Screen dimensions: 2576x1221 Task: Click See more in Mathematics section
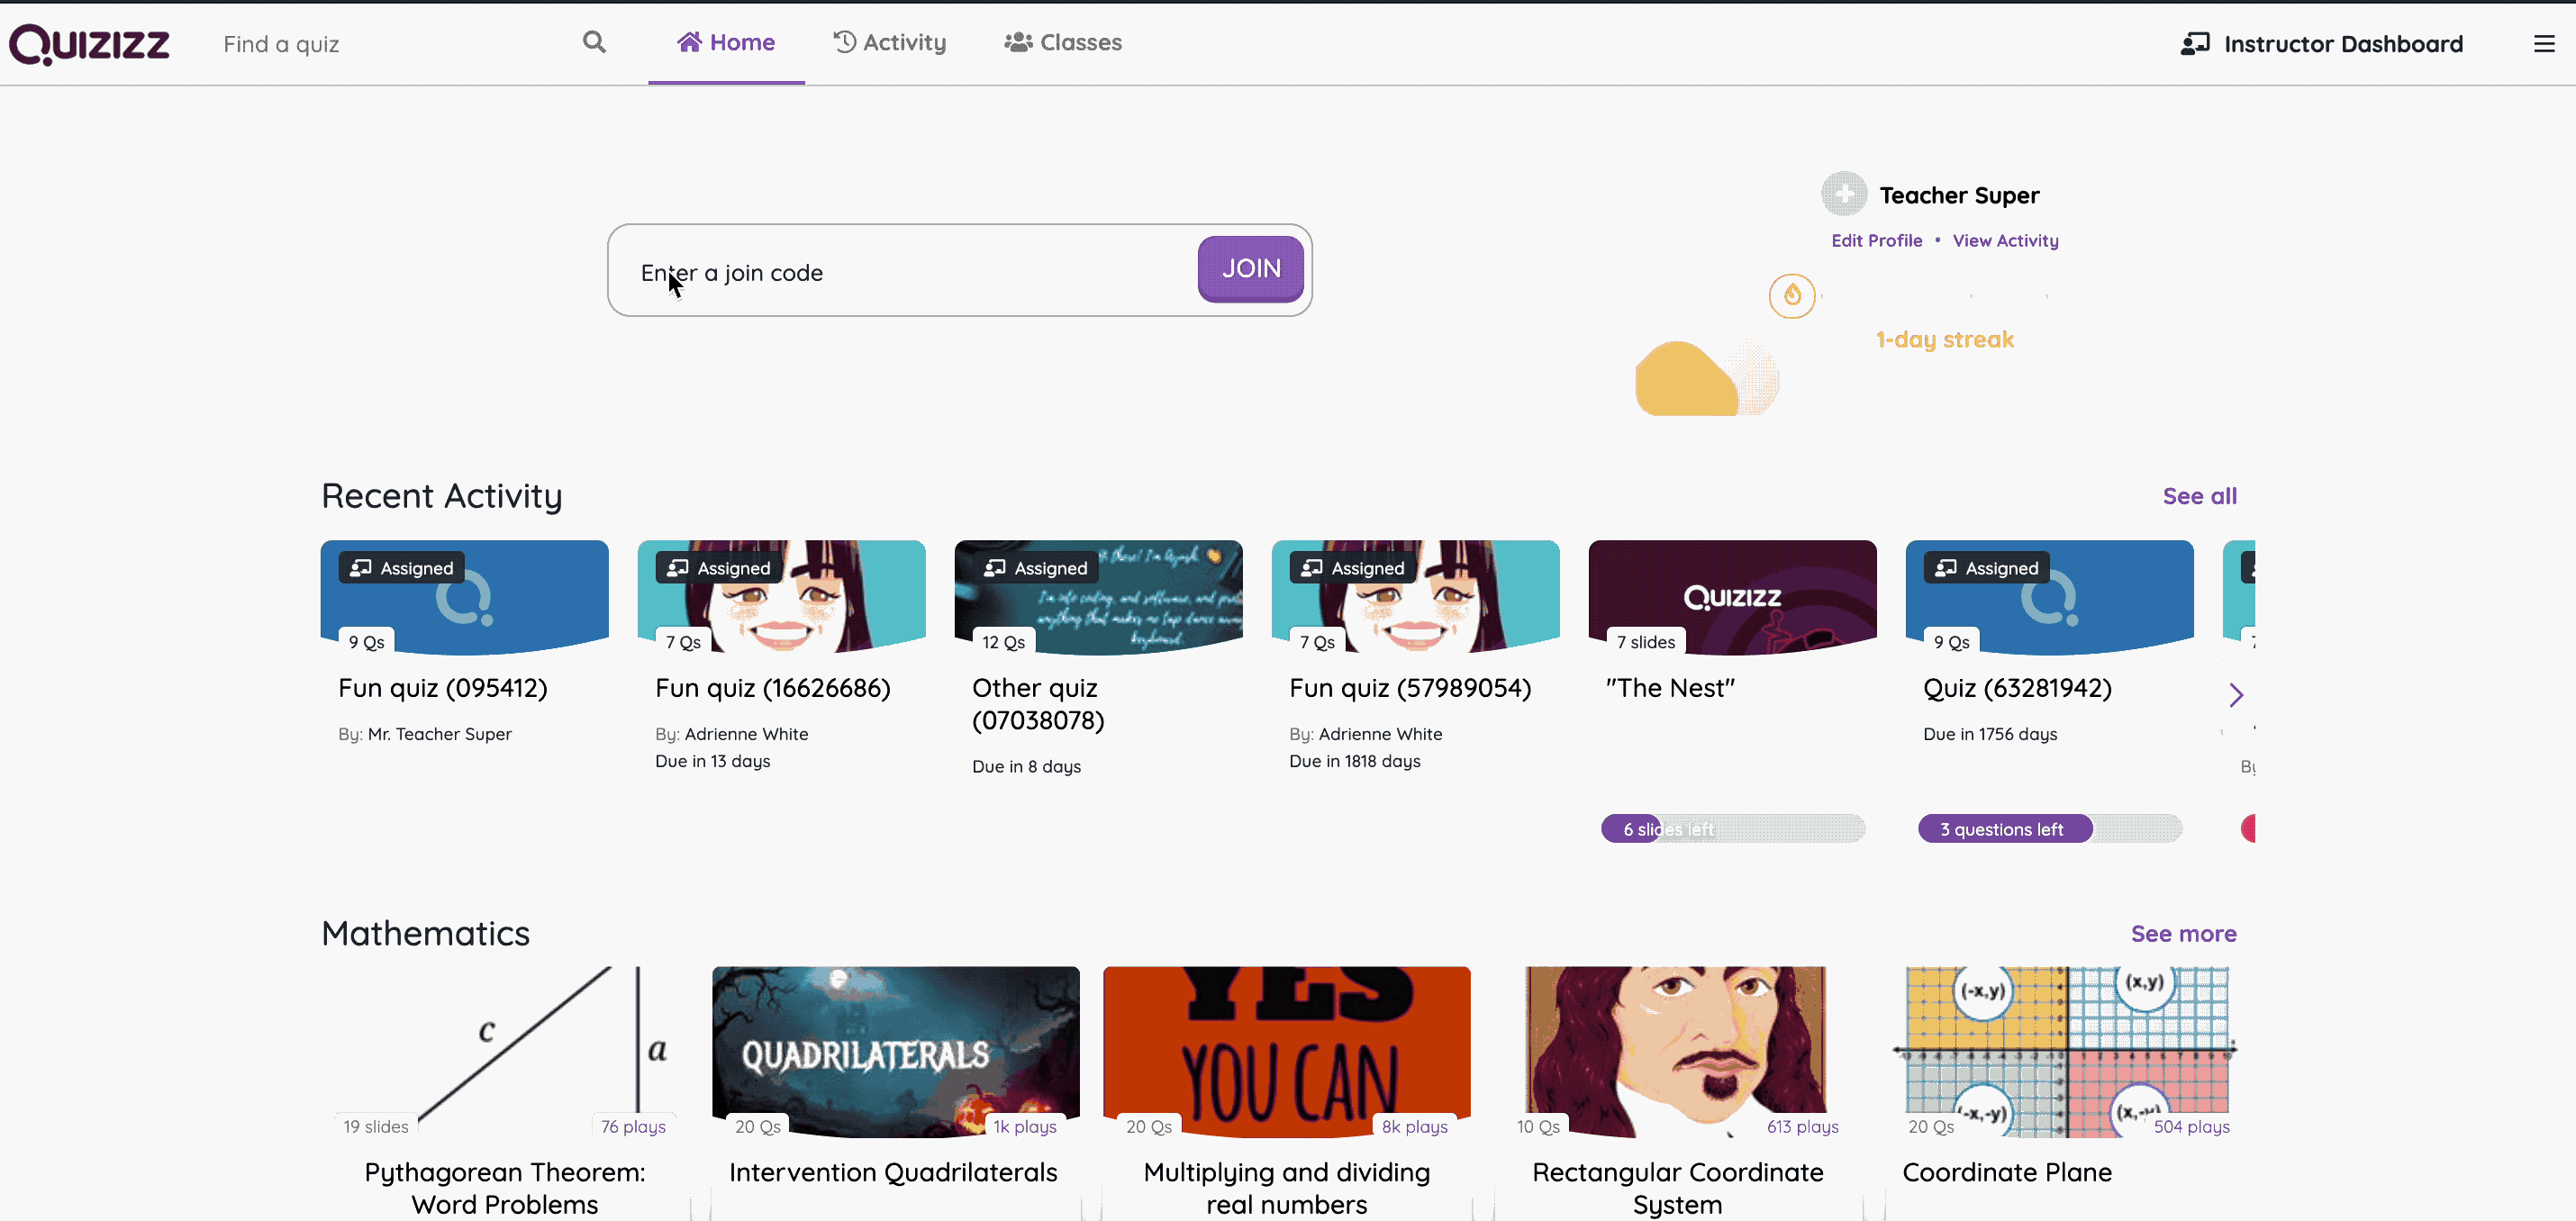2181,932
